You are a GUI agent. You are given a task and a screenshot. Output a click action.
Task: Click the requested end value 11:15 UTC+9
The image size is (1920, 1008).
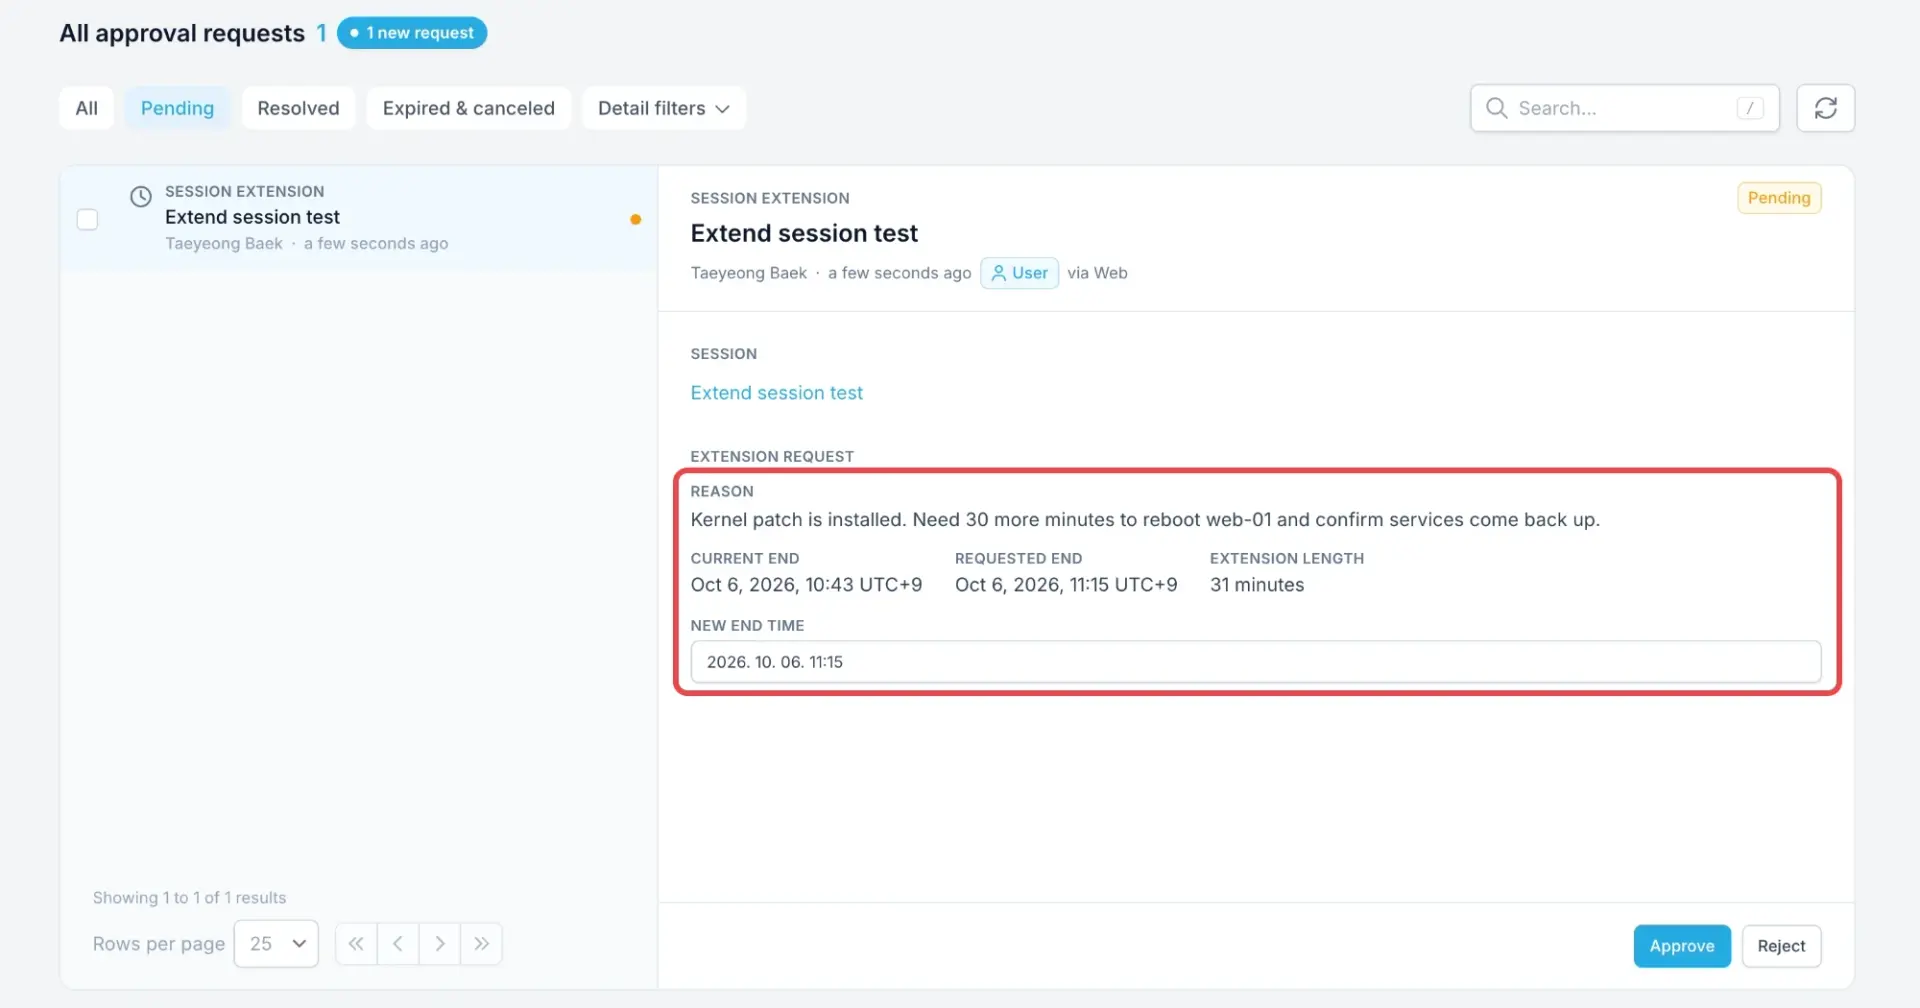tap(1066, 585)
